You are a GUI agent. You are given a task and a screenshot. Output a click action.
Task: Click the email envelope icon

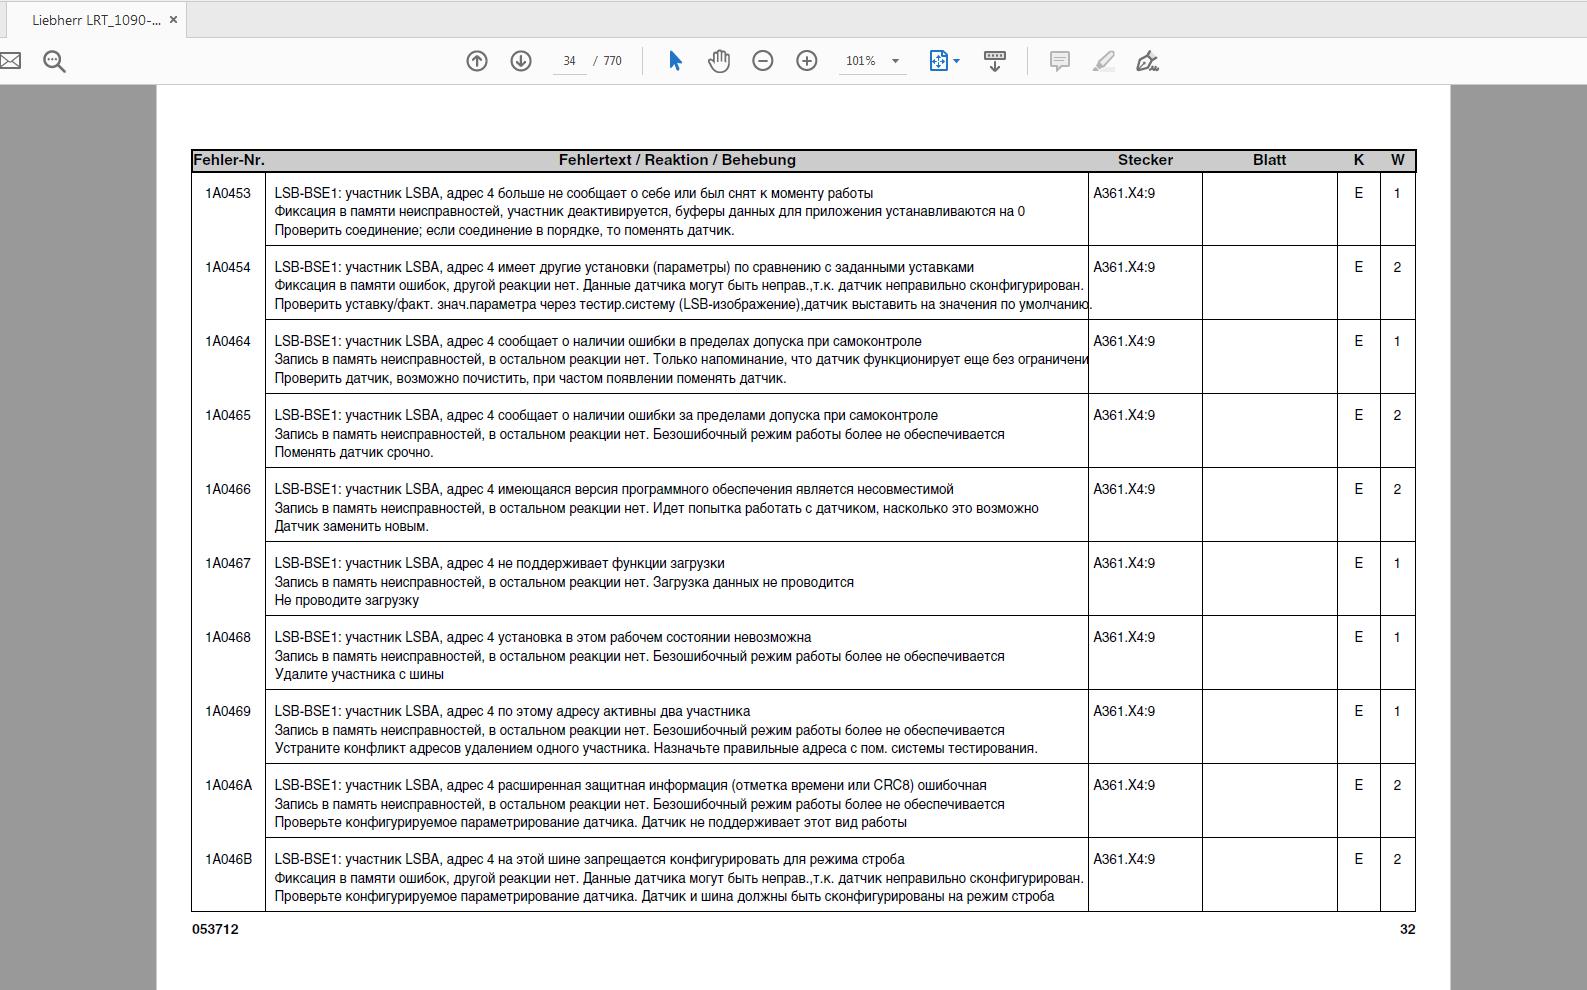pos(9,61)
